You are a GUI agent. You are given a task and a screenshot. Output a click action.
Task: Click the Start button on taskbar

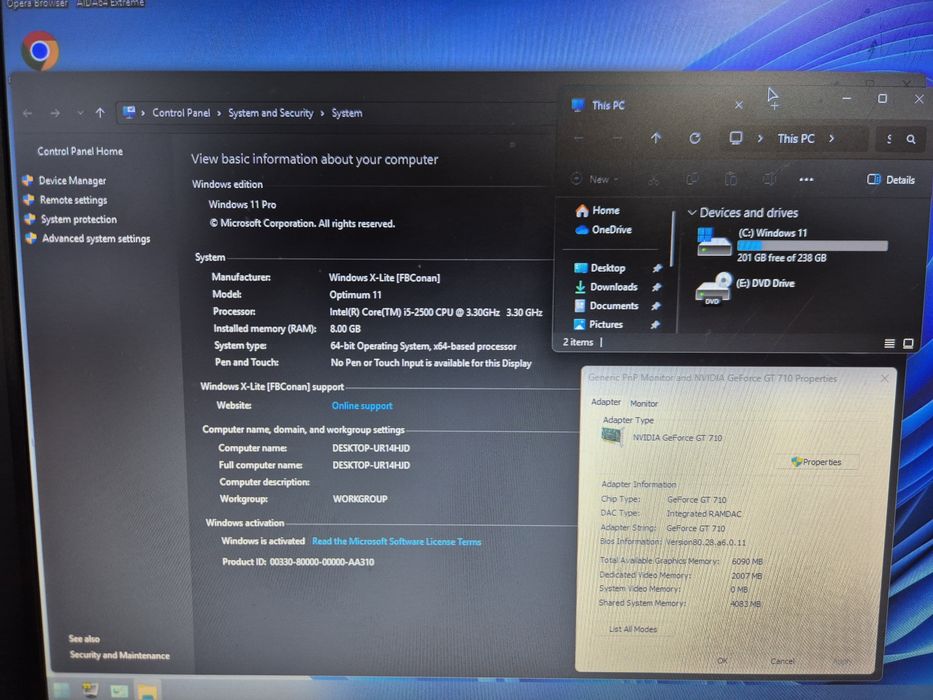click(61, 690)
